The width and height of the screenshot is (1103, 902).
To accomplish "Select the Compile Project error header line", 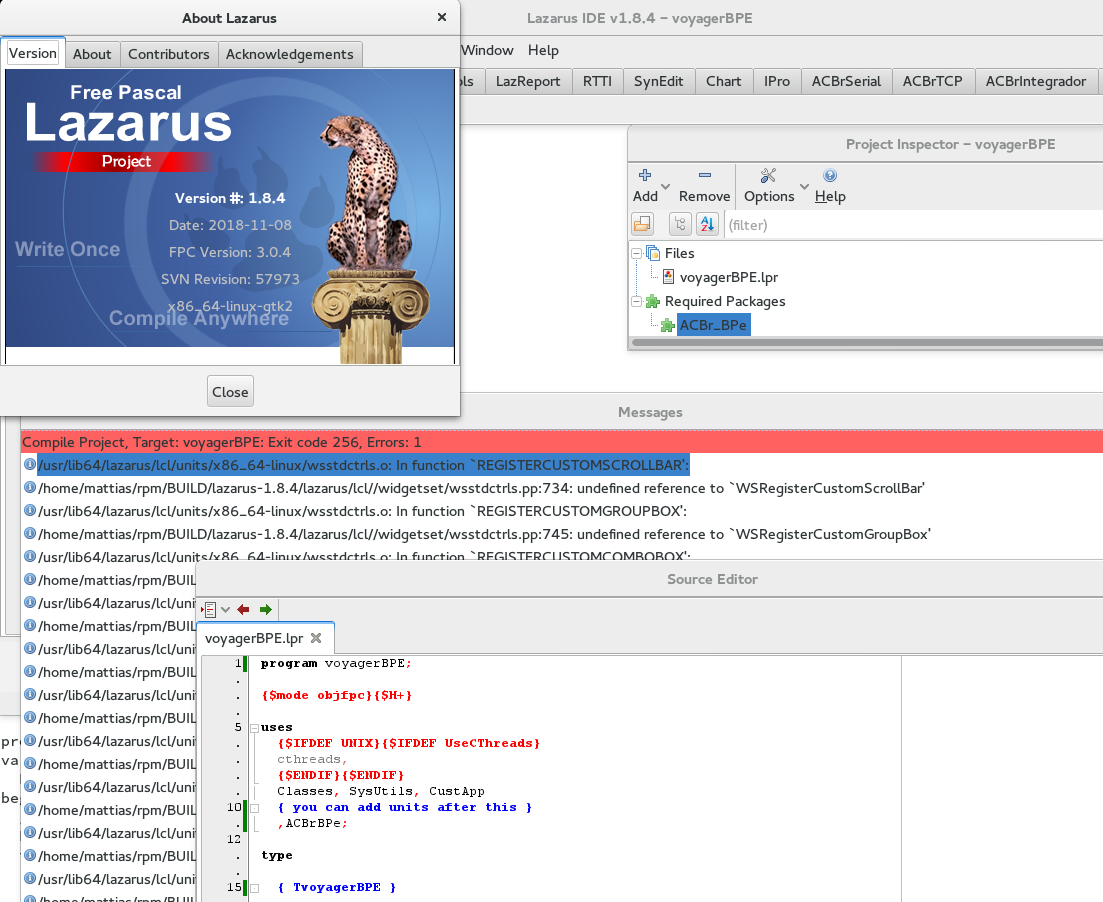I will click(561, 442).
